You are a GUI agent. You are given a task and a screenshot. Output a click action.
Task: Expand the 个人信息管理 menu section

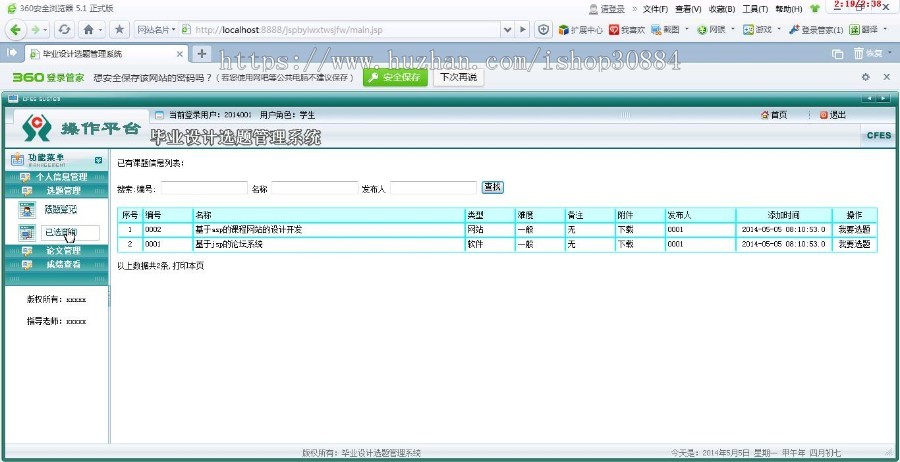56,177
